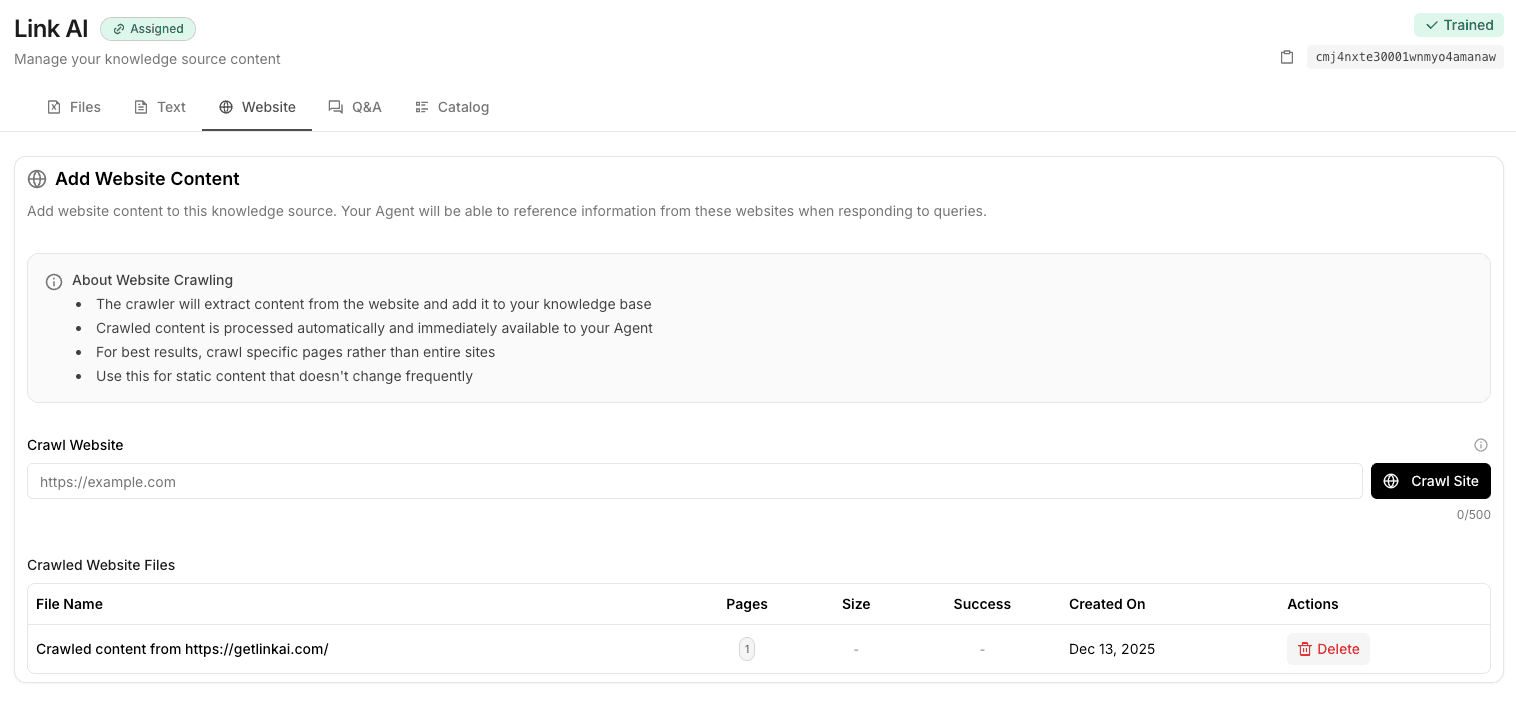This screenshot has width=1516, height=701.
Task: Click the page icon beside the Text label
Action: [x=141, y=107]
